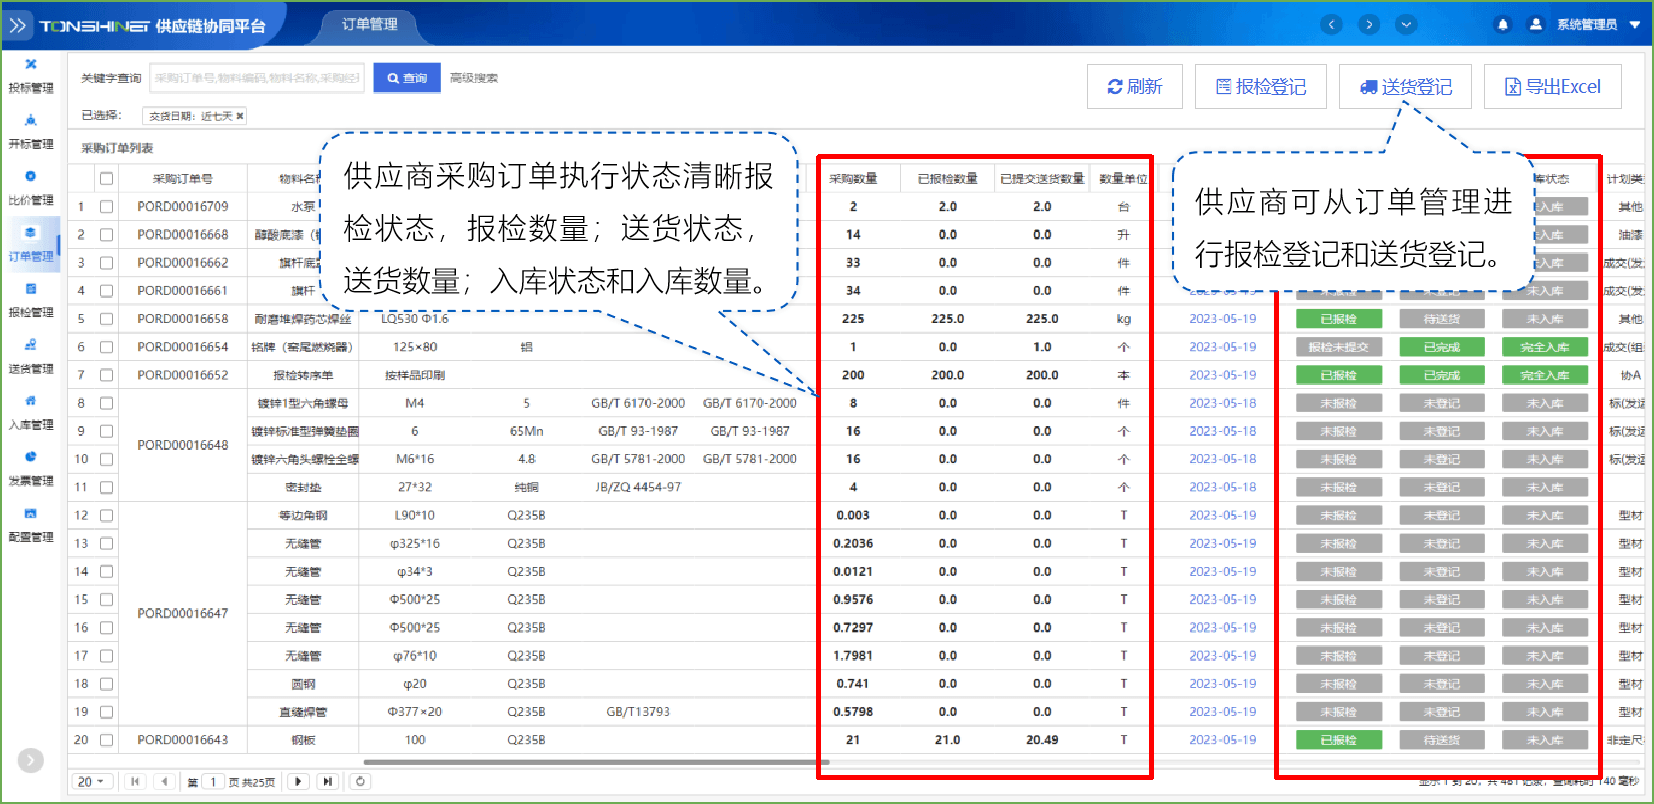Image resolution: width=1654 pixels, height=804 pixels.
Task: Open the page size dropdown showing 20
Action: click(x=91, y=782)
